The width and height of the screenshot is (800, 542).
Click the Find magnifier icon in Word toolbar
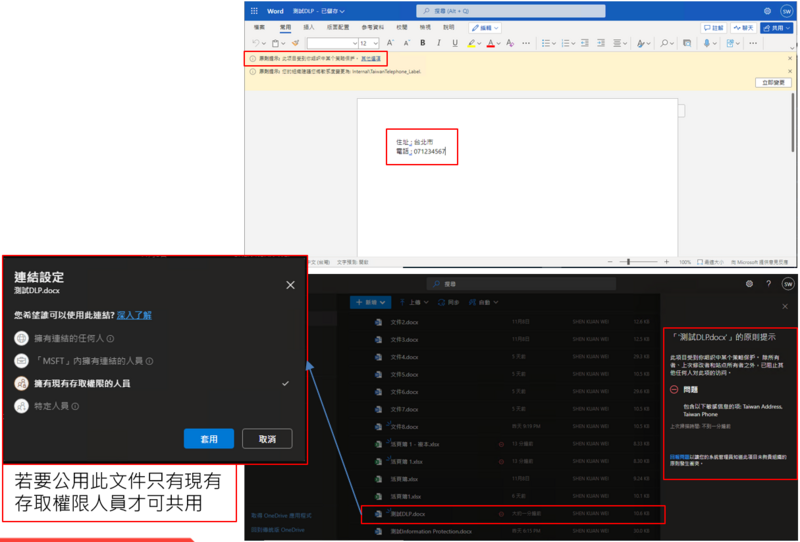(x=664, y=43)
